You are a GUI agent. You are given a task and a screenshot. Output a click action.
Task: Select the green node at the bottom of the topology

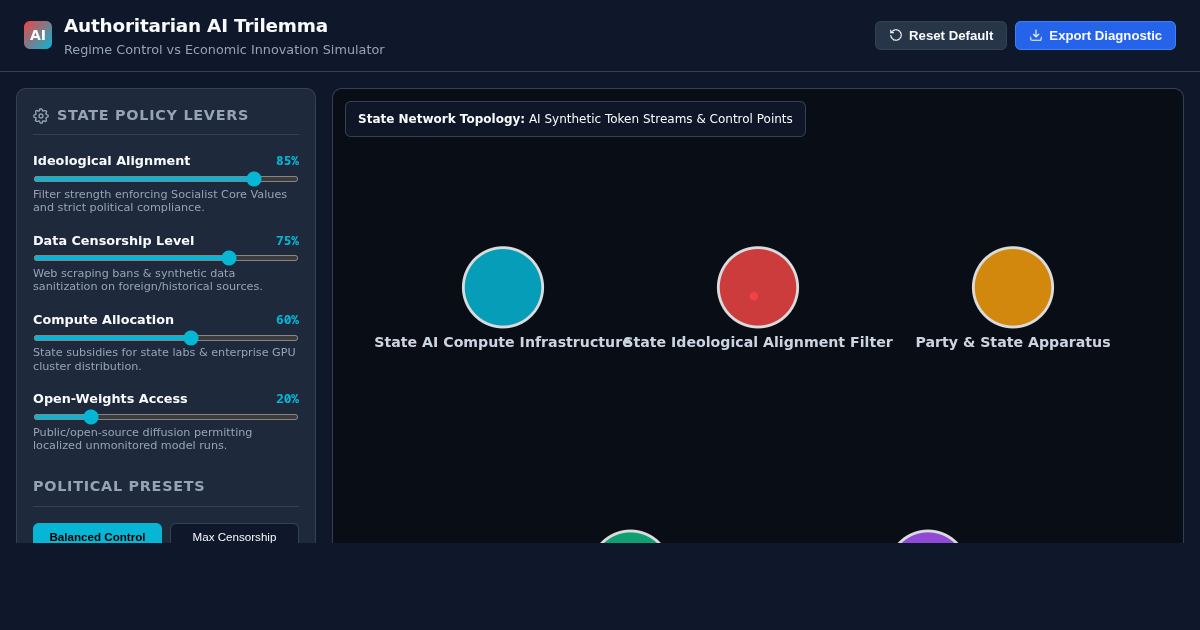click(x=630, y=537)
